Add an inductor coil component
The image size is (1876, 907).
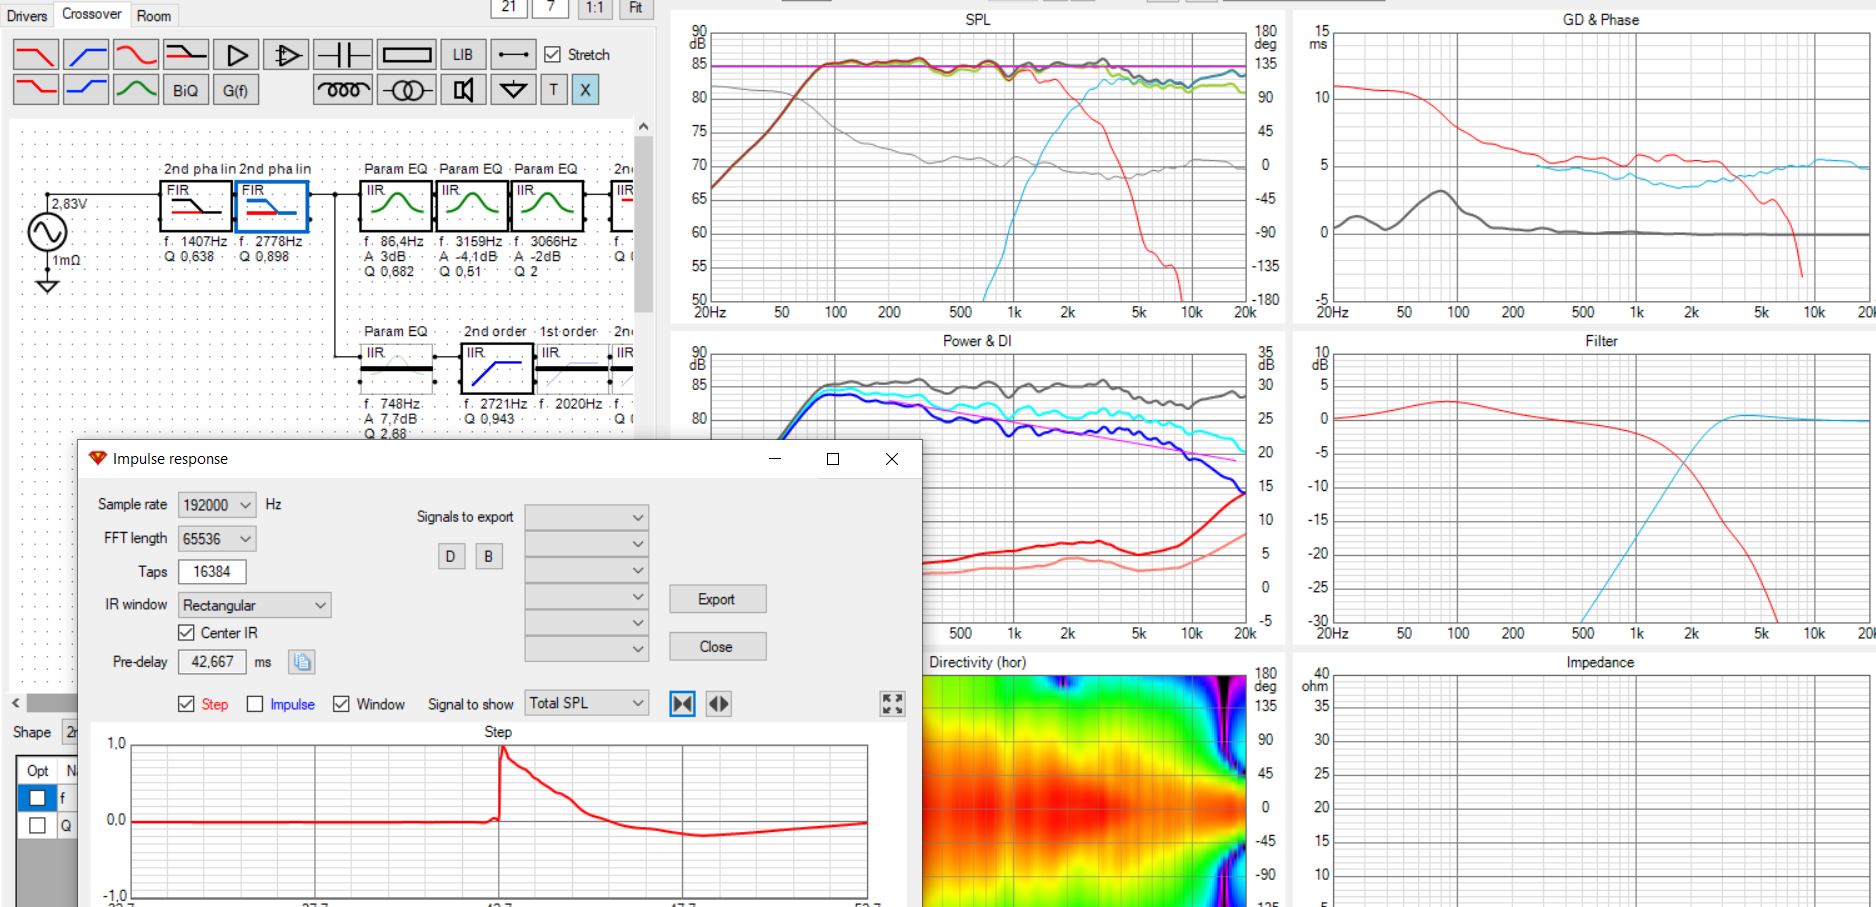click(x=342, y=90)
